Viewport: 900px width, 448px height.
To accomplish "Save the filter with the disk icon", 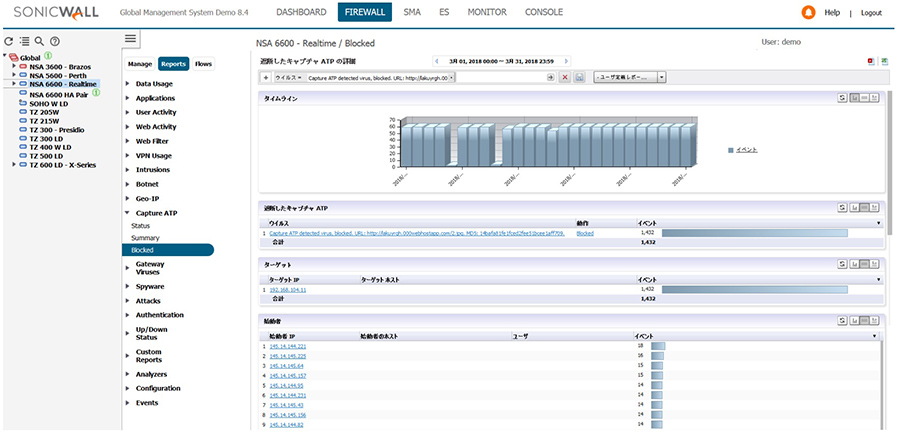I will pyautogui.click(x=579, y=77).
